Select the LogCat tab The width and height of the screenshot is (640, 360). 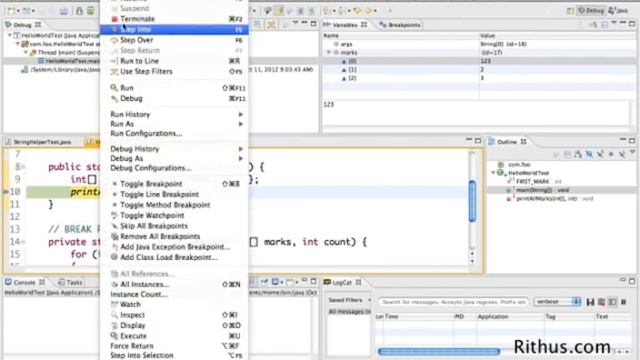click(x=342, y=282)
